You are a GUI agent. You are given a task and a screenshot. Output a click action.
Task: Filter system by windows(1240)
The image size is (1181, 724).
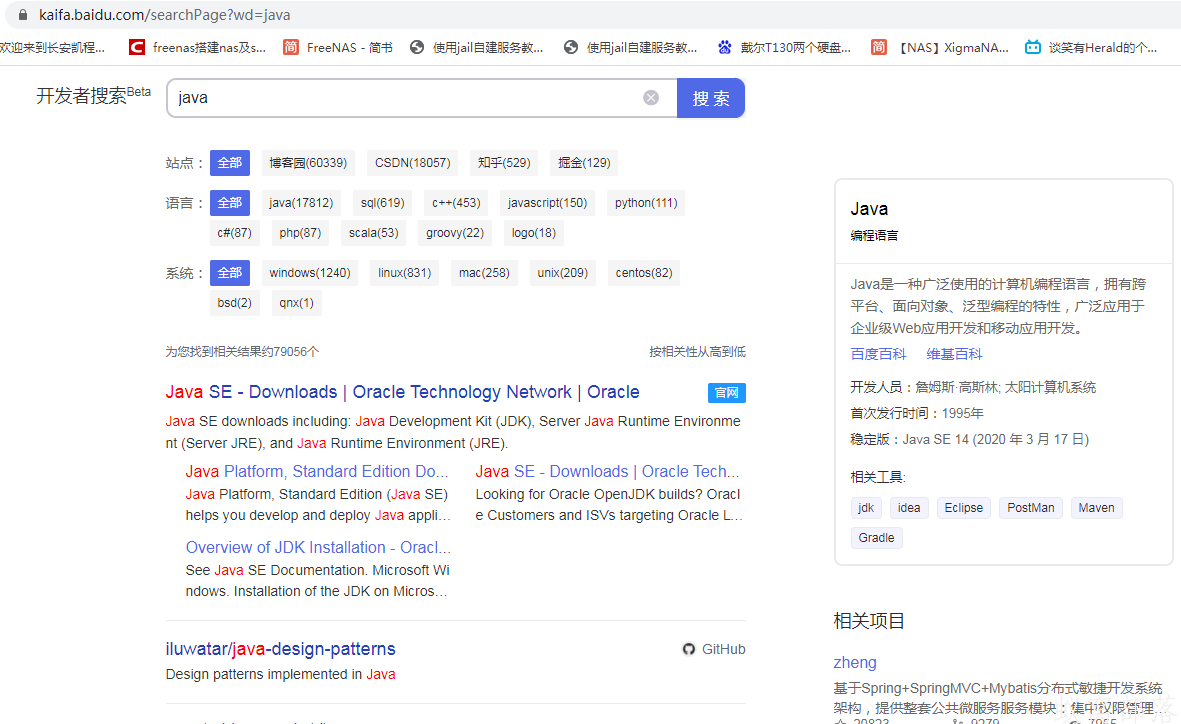(310, 273)
